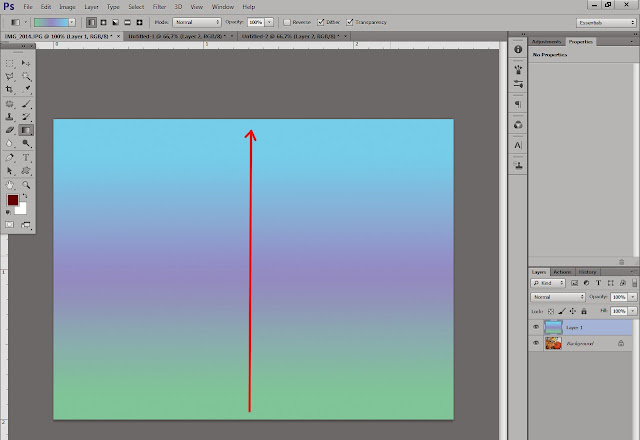Image resolution: width=640 pixels, height=440 pixels.
Task: Select the Horizontal Type tool
Action: (26, 158)
